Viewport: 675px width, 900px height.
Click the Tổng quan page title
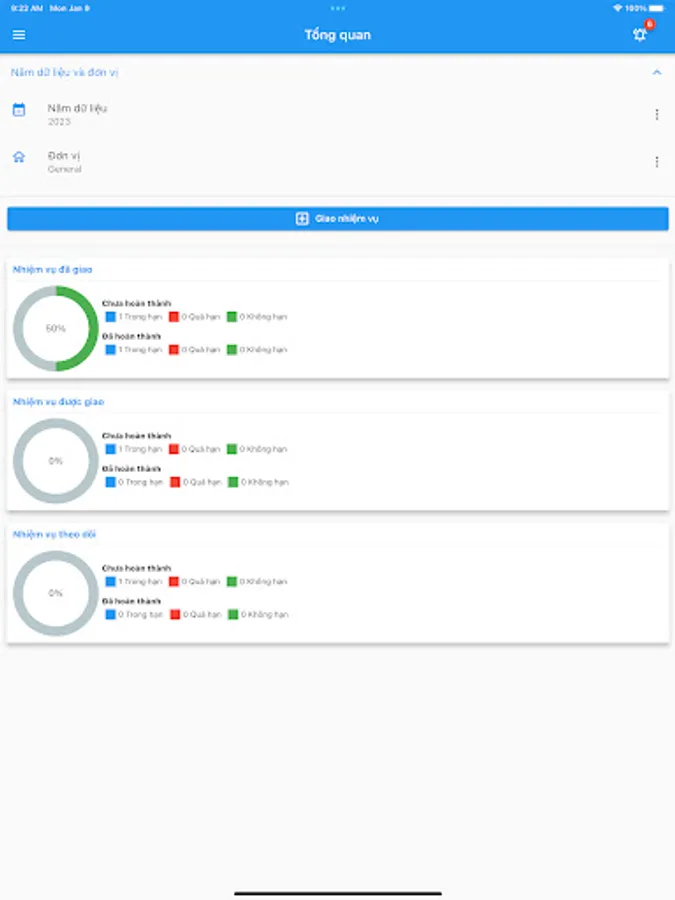(338, 35)
